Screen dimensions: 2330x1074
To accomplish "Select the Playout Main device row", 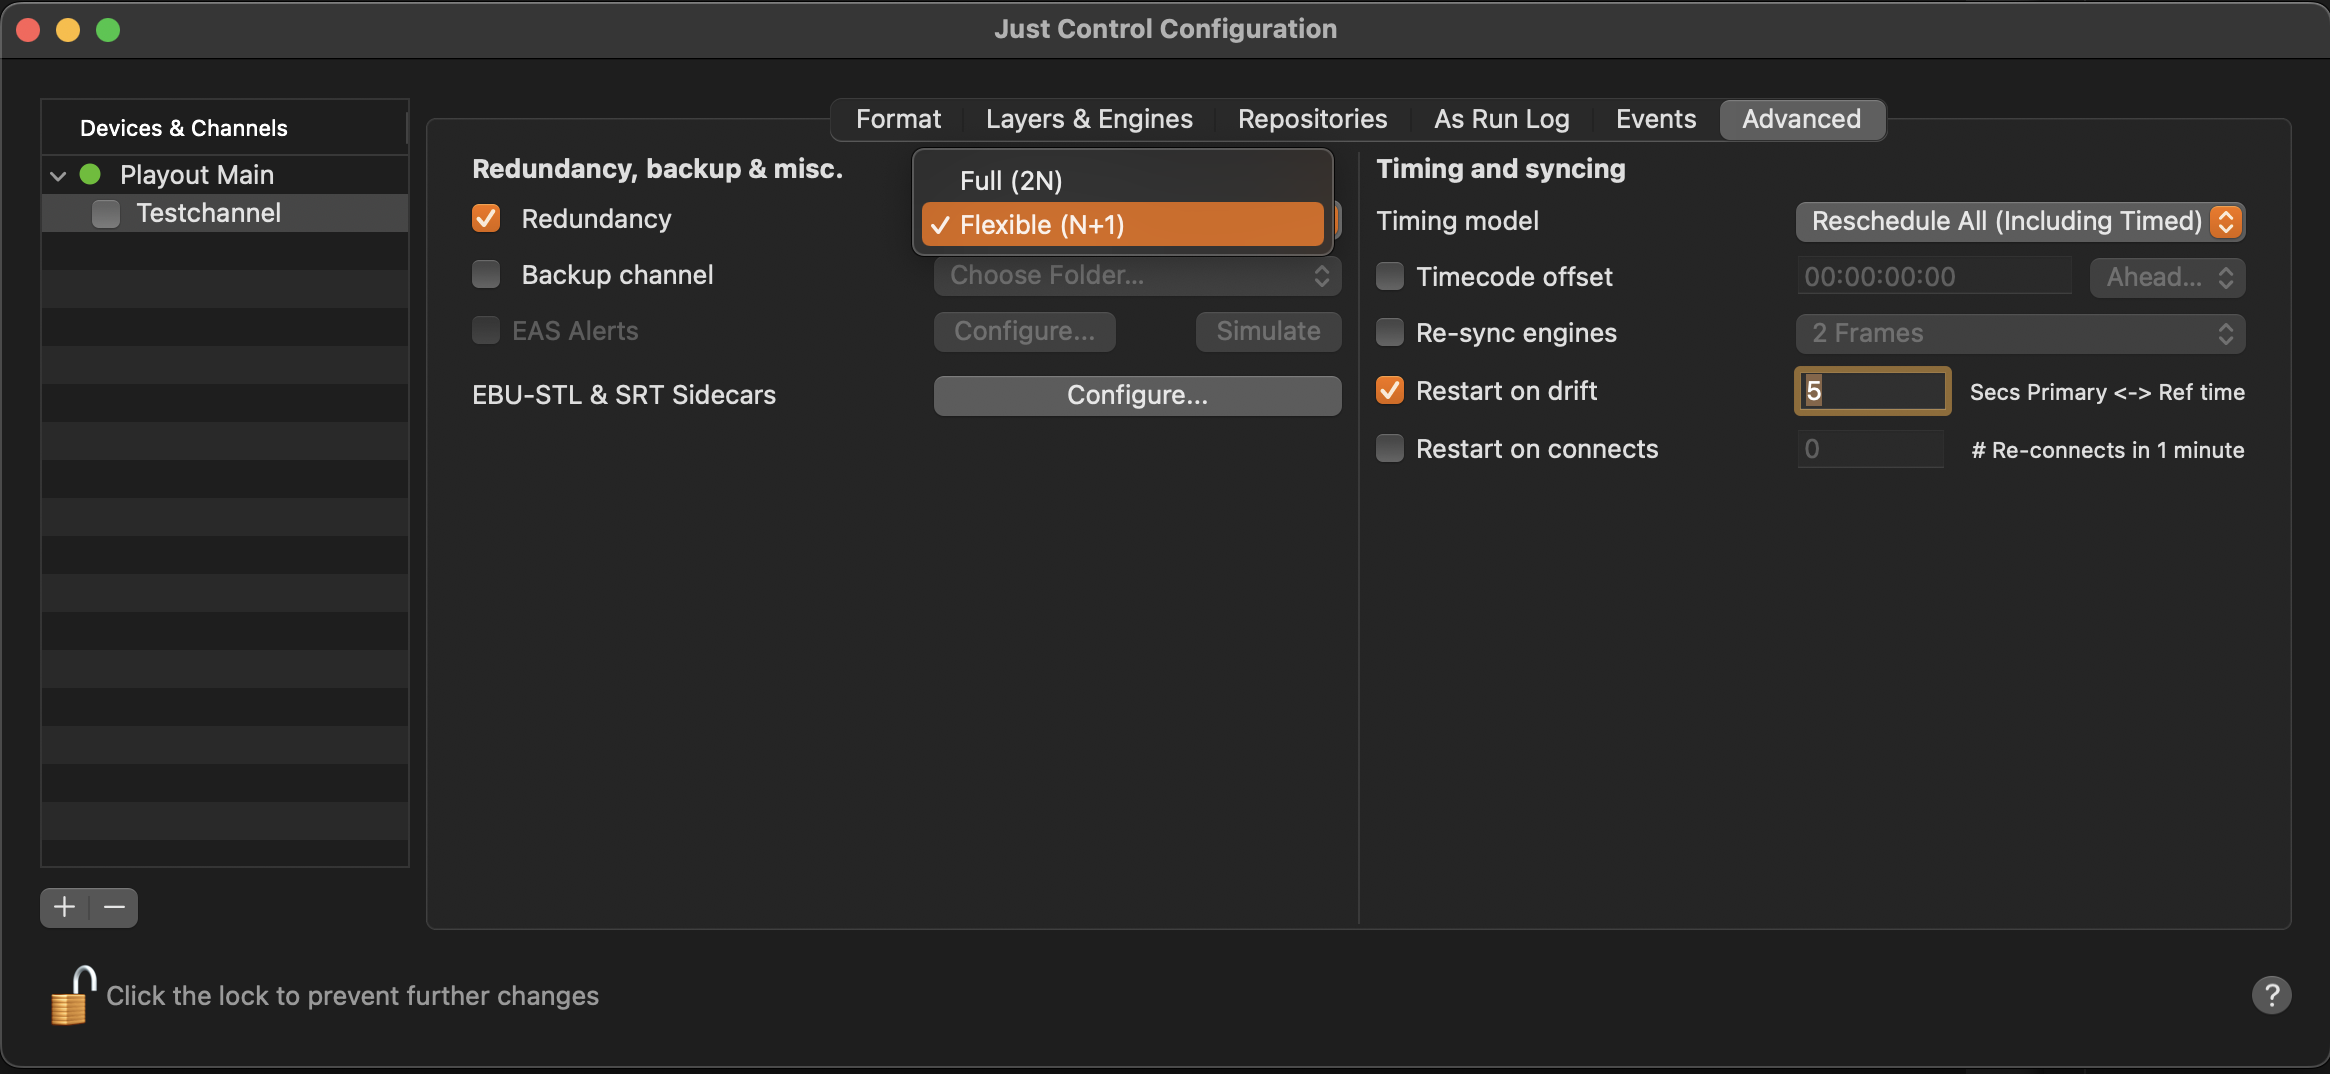I will point(225,175).
